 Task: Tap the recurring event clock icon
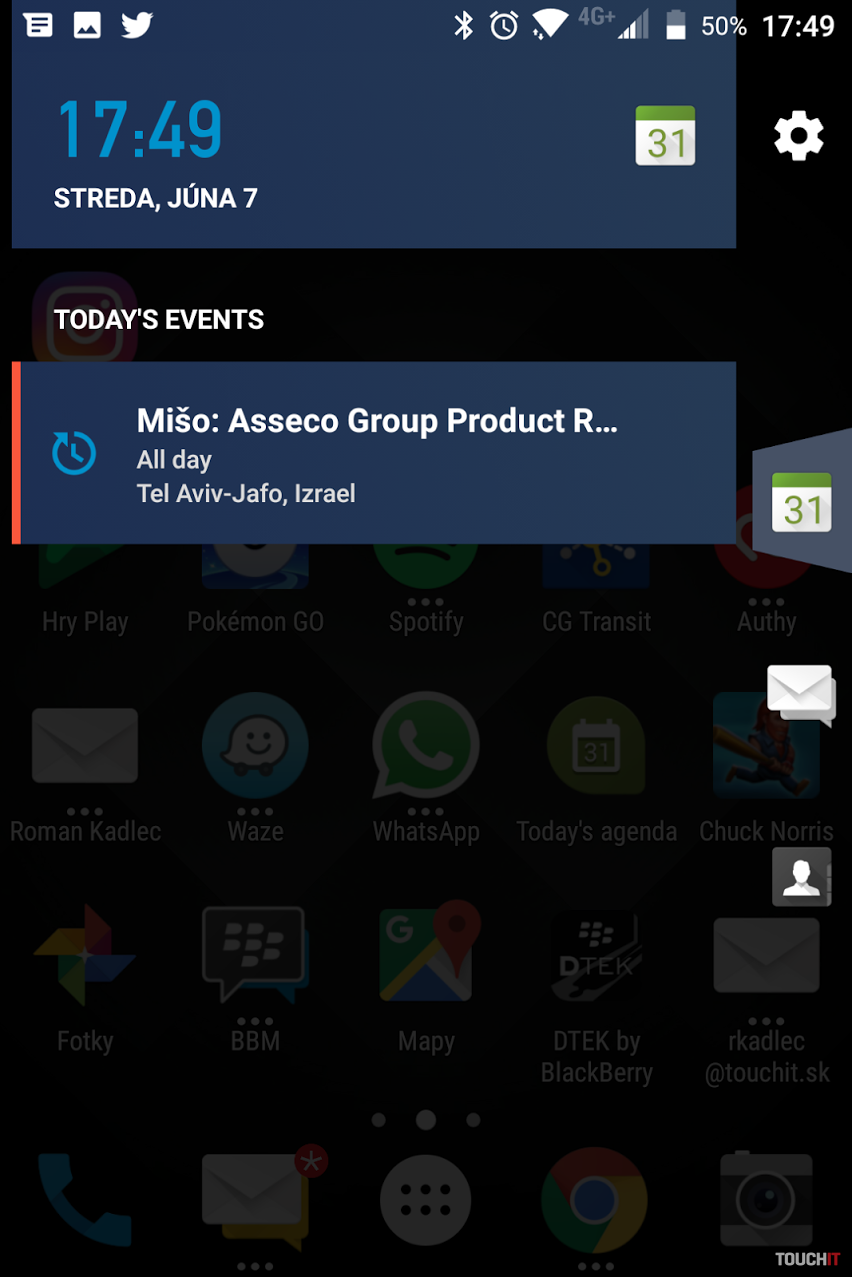(x=74, y=453)
